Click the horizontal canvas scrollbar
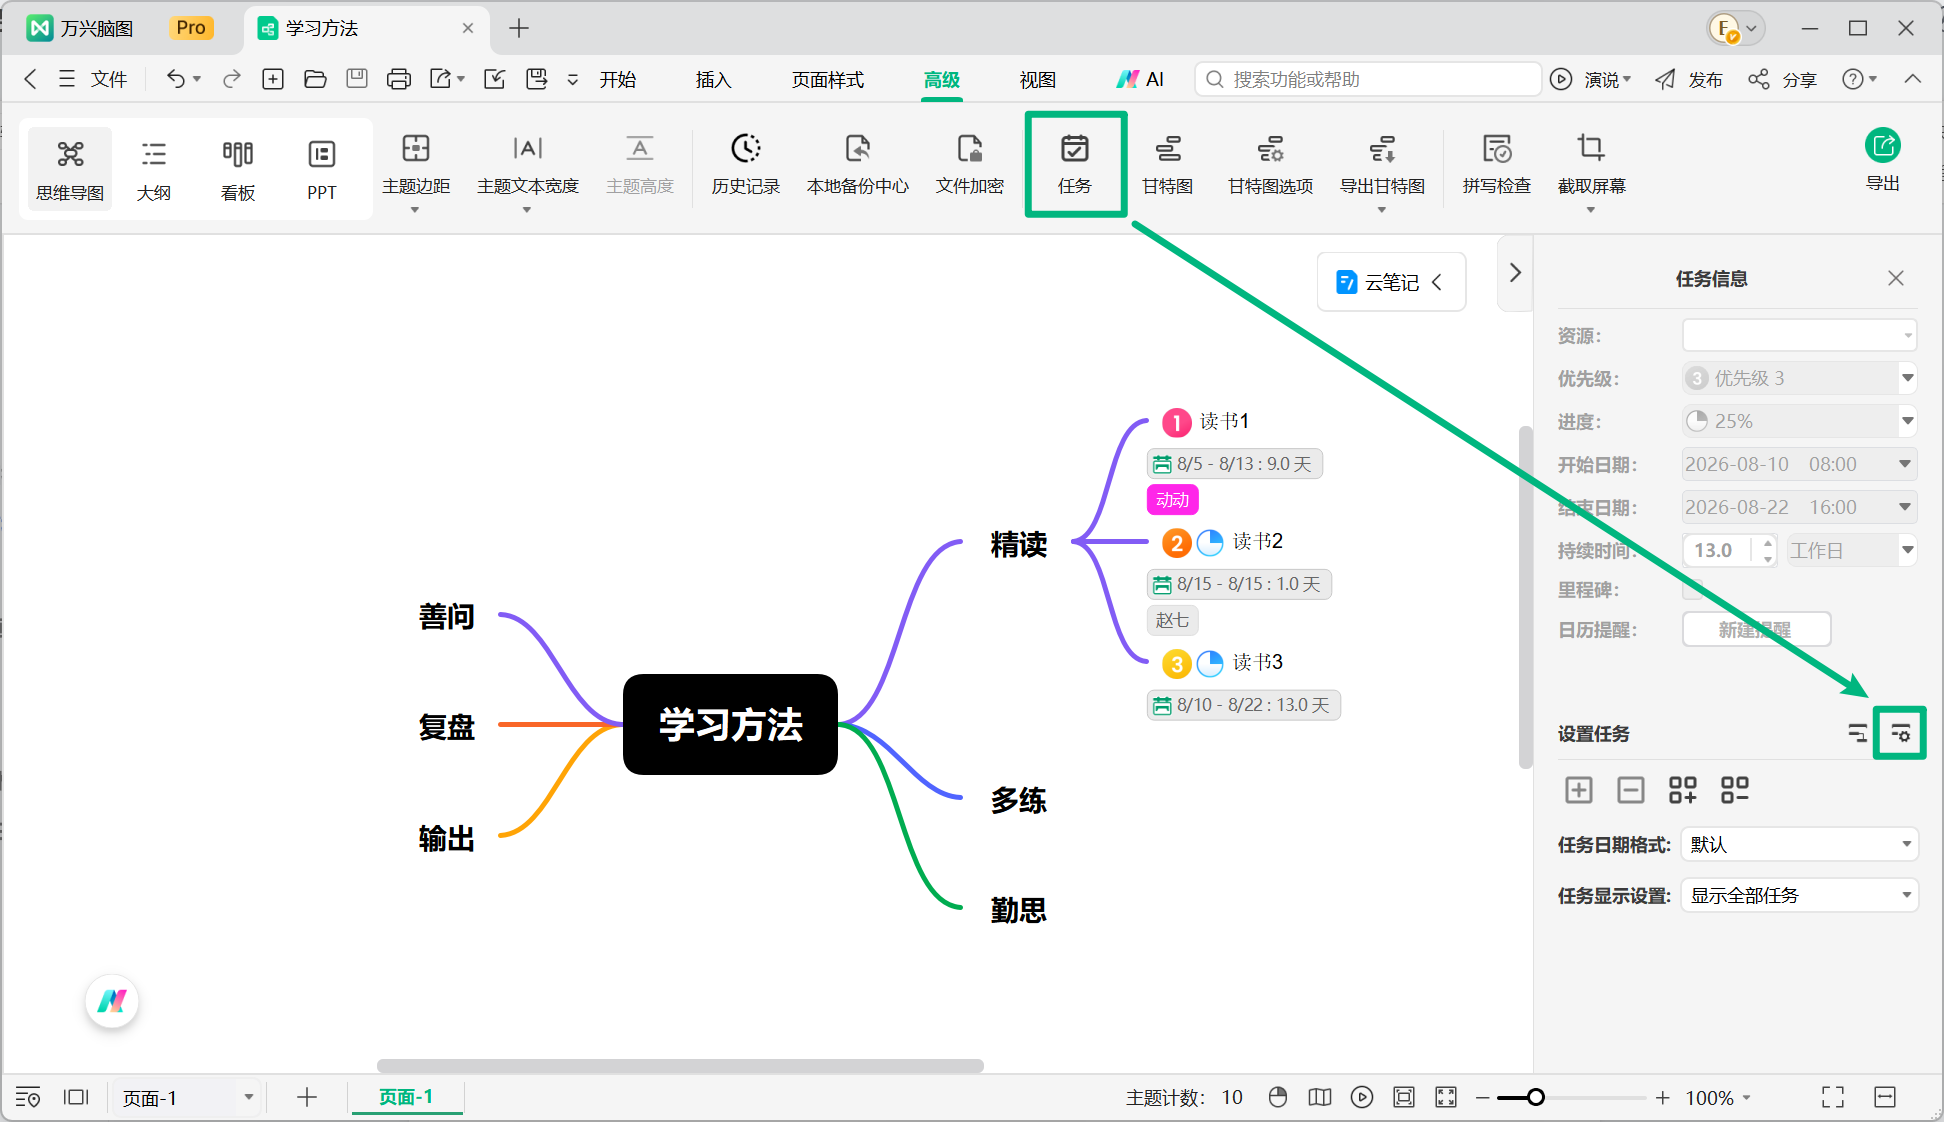The height and width of the screenshot is (1122, 1944). pyautogui.click(x=680, y=1066)
